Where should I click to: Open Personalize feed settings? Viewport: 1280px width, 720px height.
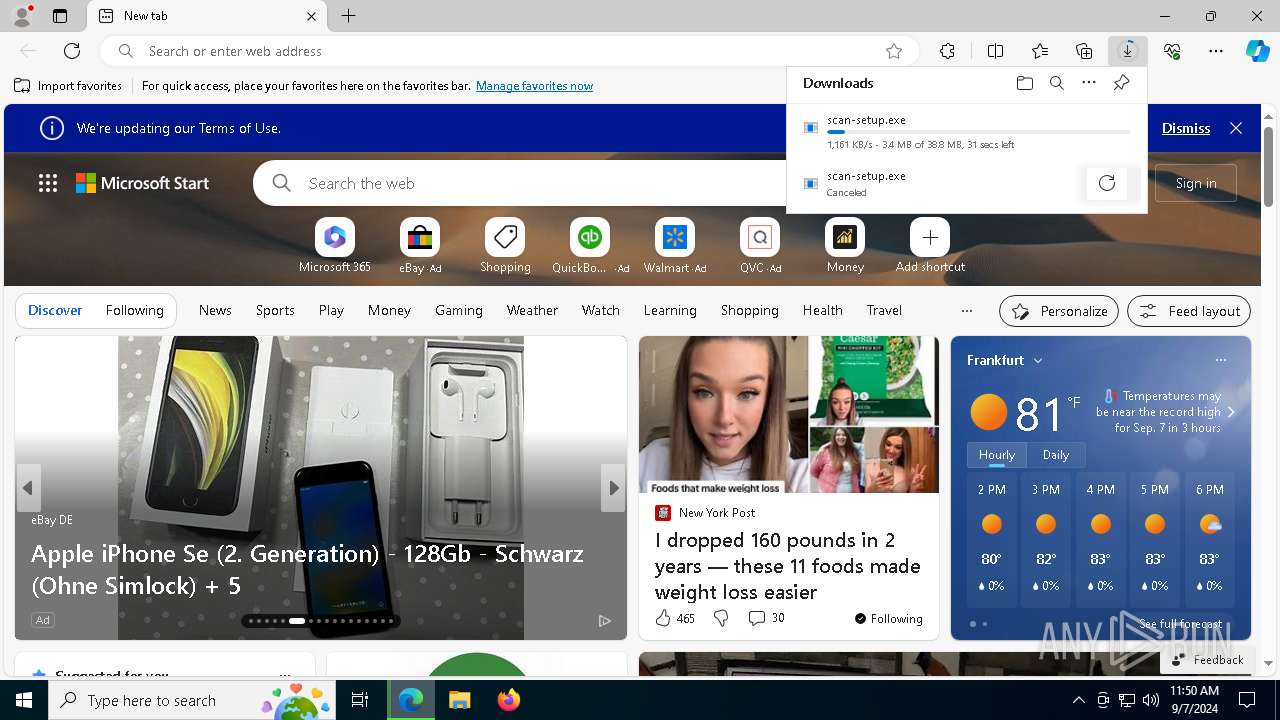[x=1059, y=311]
